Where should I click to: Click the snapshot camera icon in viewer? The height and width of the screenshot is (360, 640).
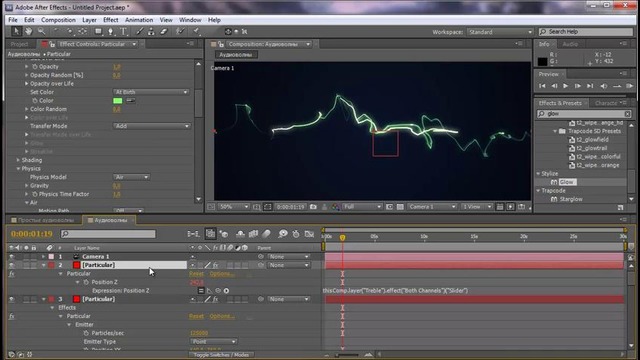[313, 207]
